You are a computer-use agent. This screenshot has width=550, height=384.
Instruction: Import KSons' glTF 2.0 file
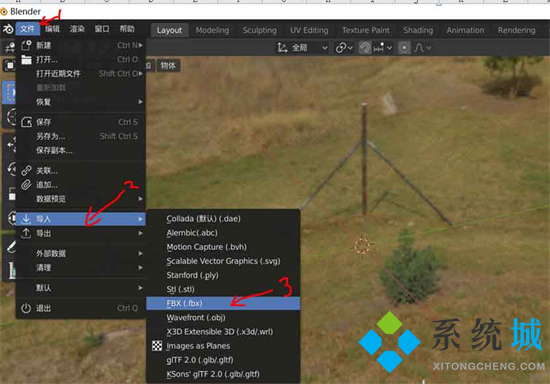click(x=223, y=374)
